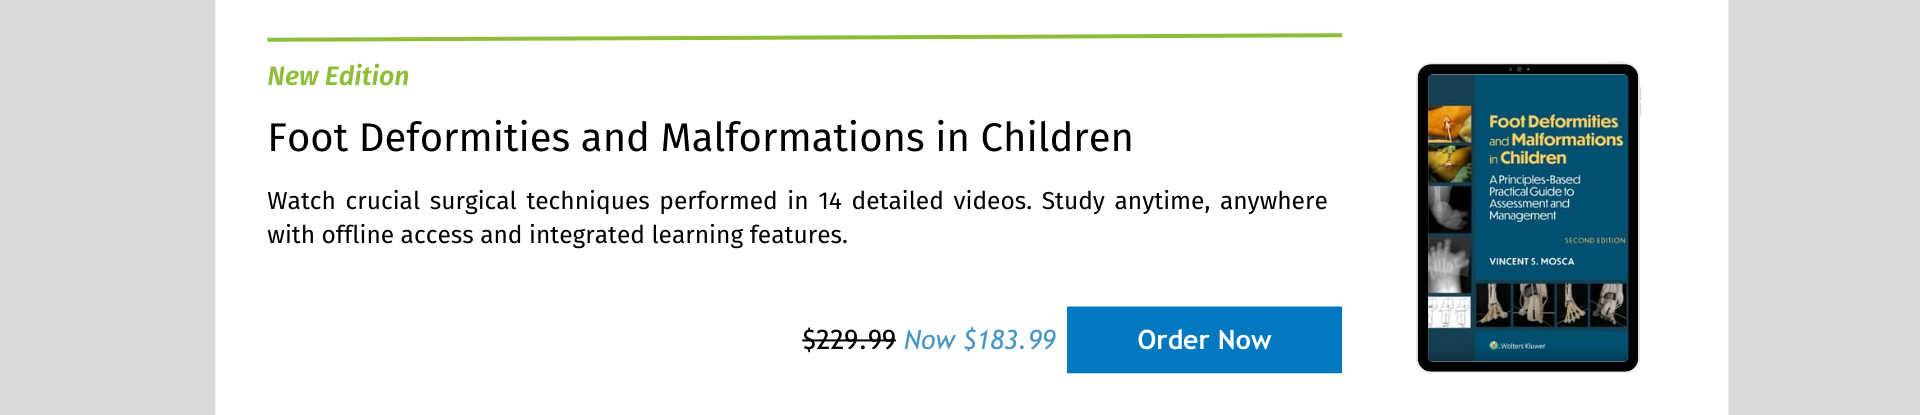Viewport: 1920px width, 415px height.
Task: Click the green divider line above New Edition
Action: click(804, 37)
